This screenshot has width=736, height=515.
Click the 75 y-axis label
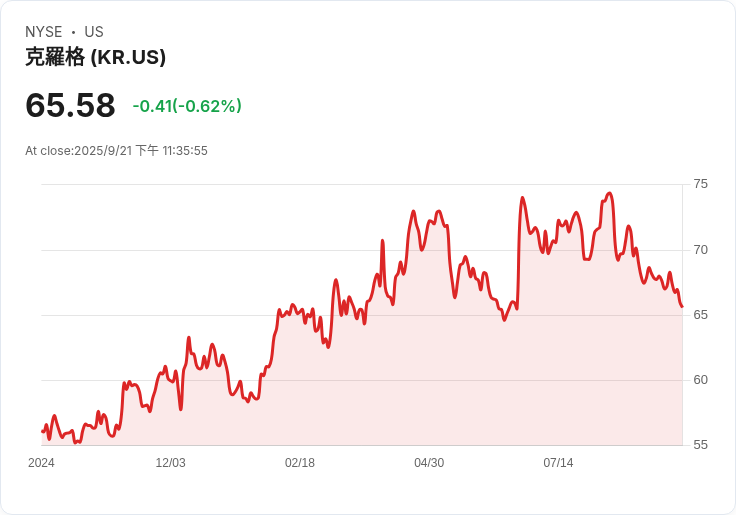click(x=700, y=184)
